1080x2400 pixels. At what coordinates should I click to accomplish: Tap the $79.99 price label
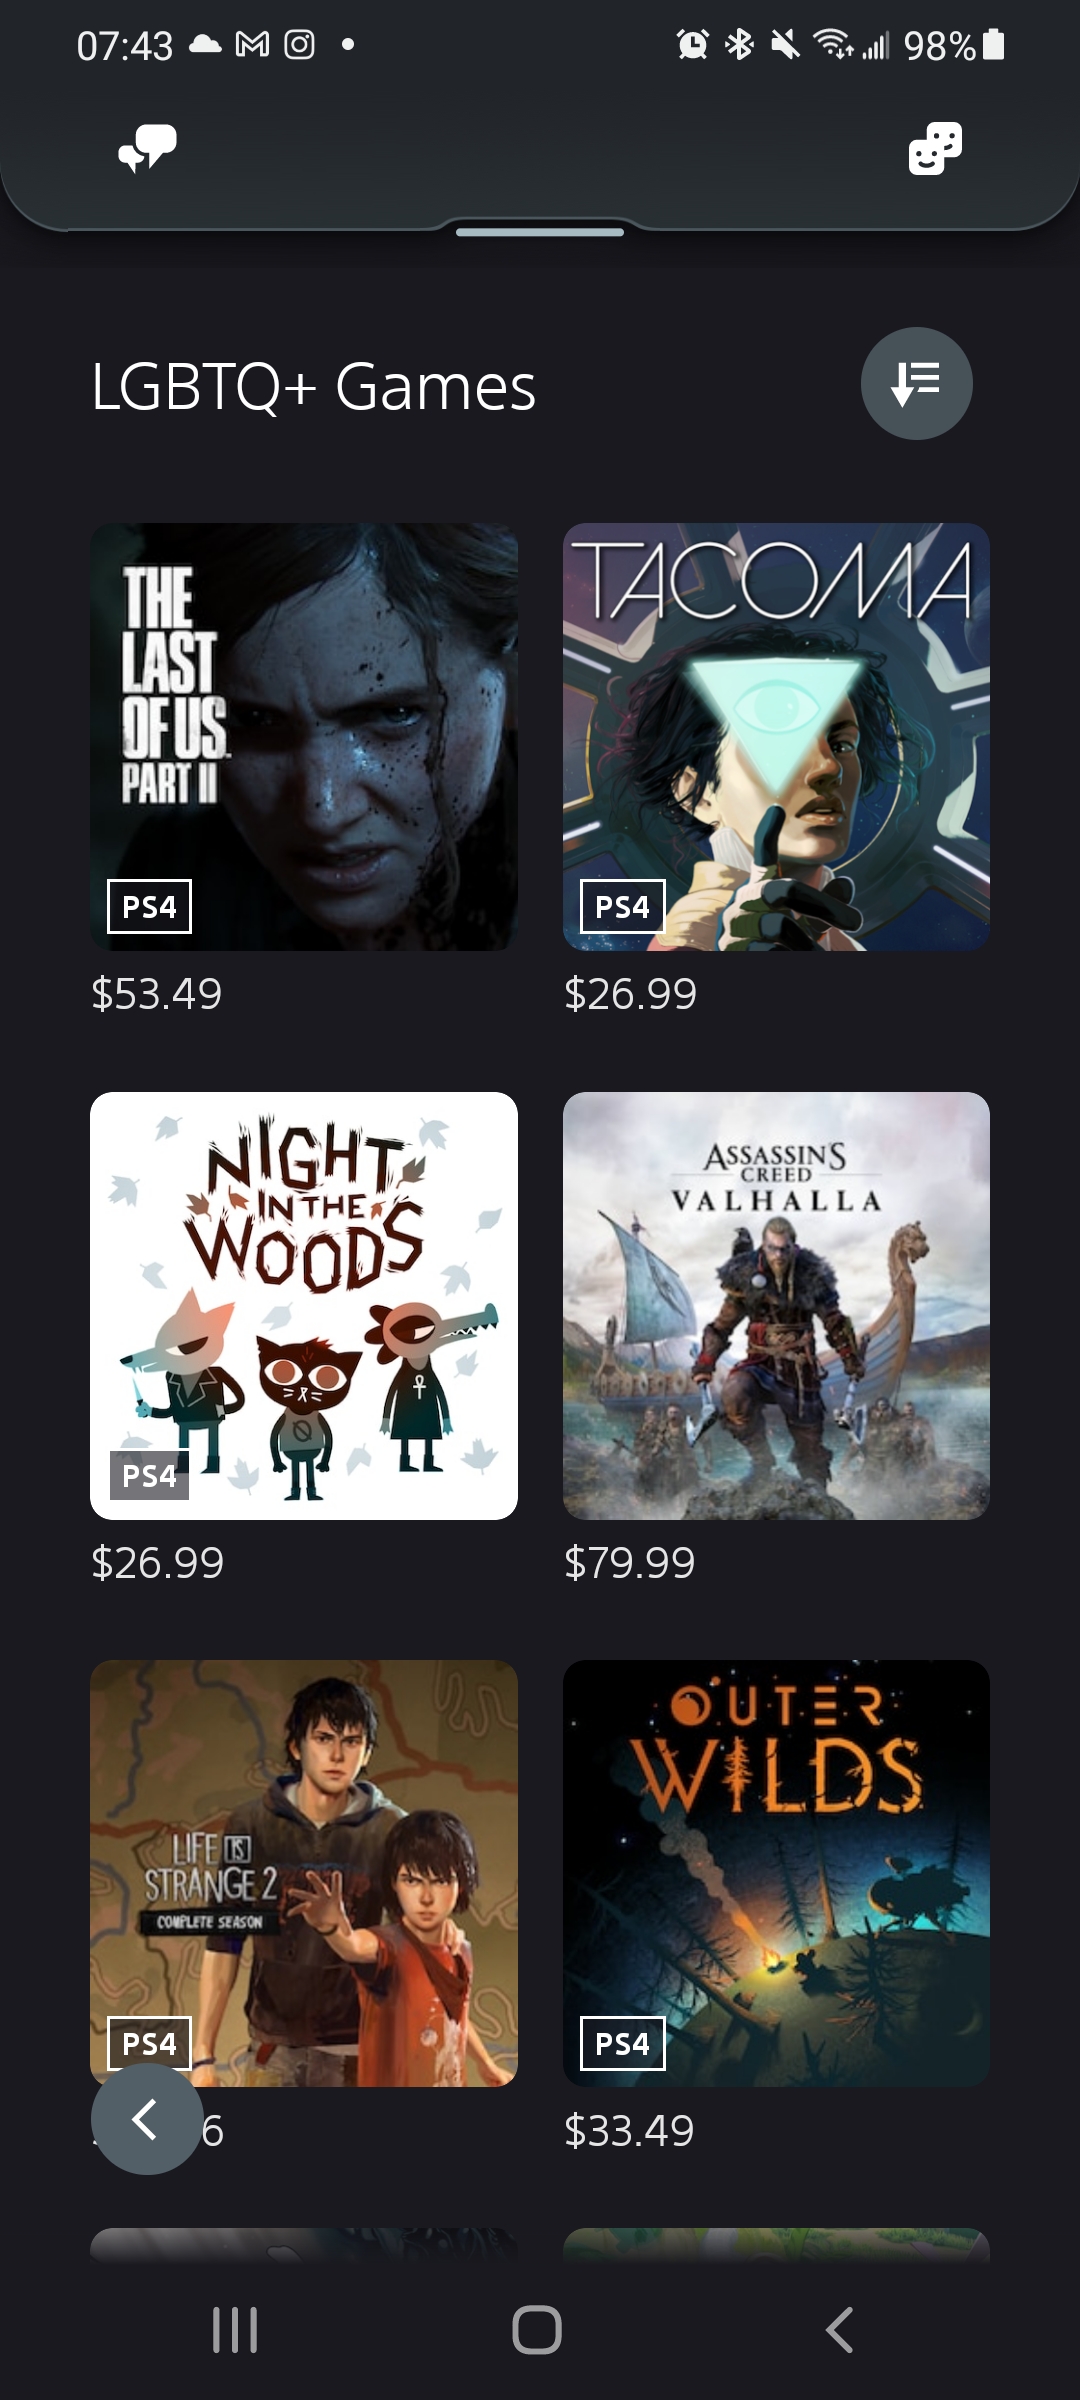coord(630,1562)
